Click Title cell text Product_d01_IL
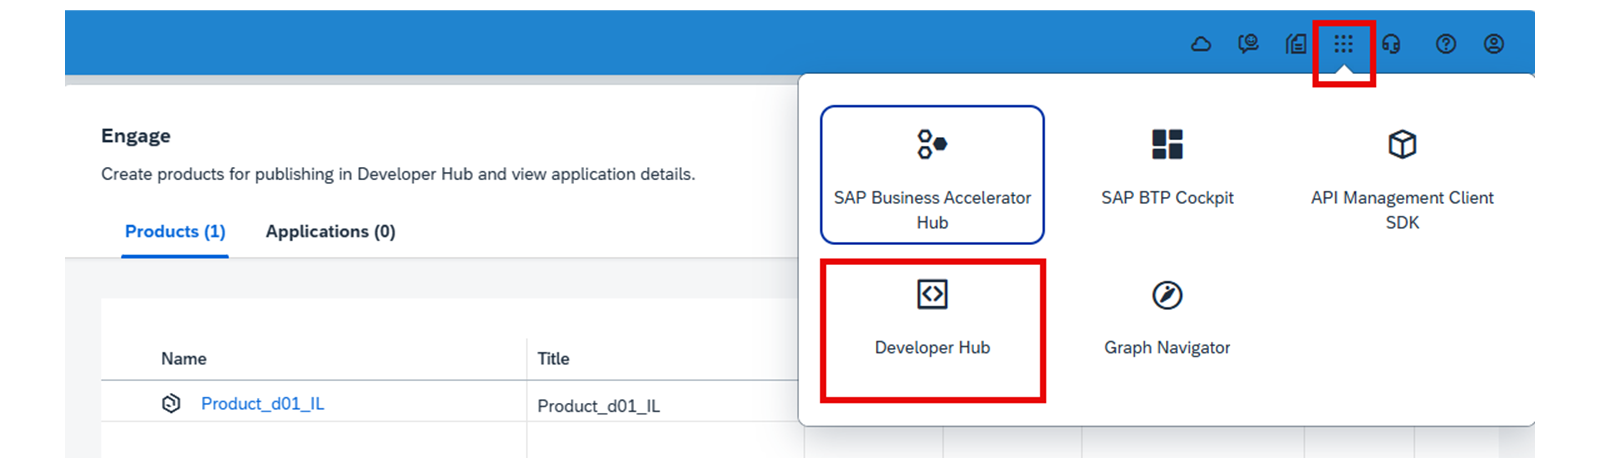1600x468 pixels. (598, 406)
